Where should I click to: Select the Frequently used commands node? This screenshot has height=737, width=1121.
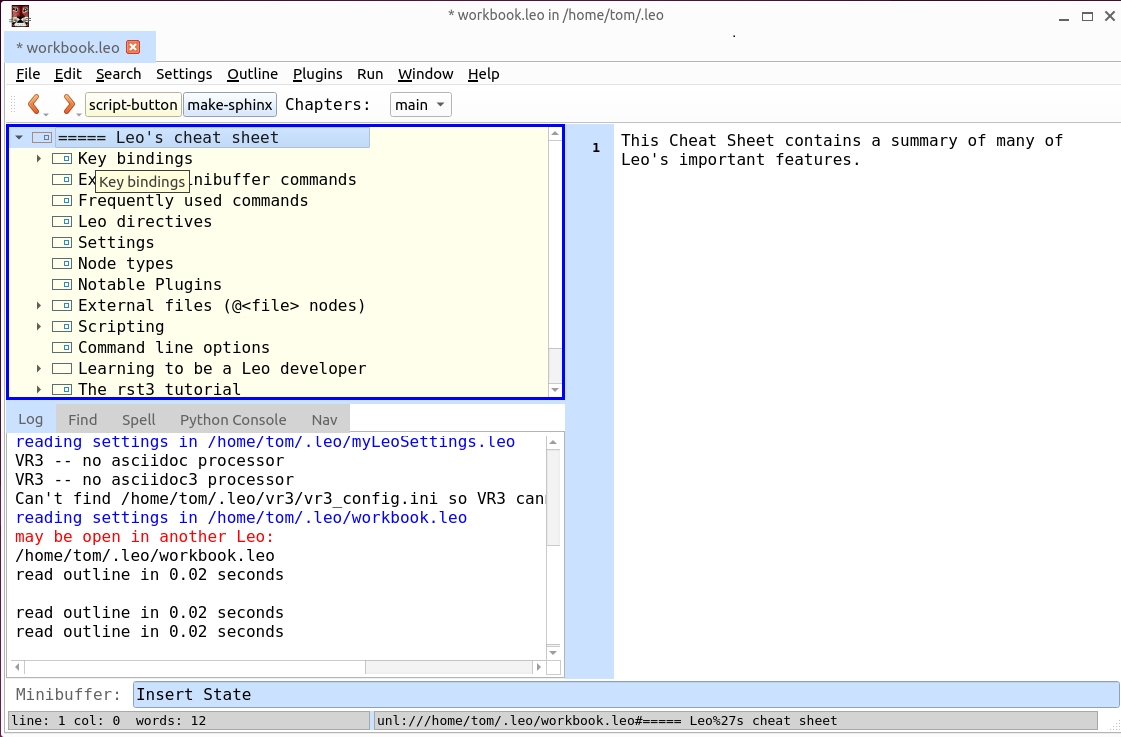click(193, 201)
